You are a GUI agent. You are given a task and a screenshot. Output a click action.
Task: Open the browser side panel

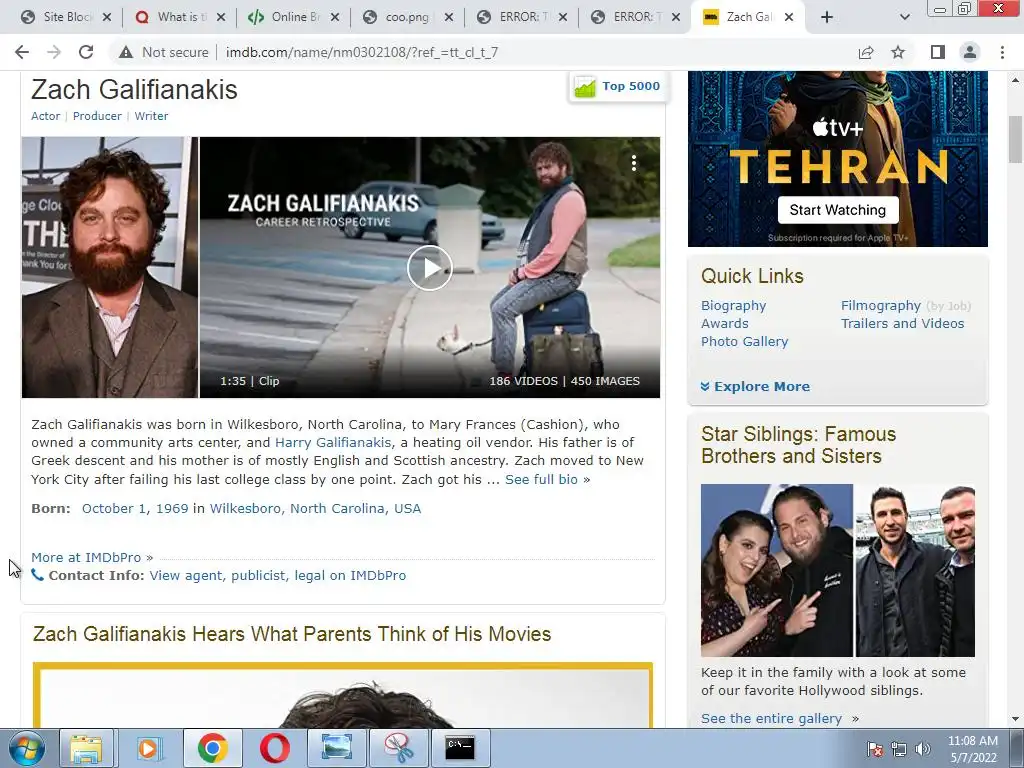click(938, 52)
